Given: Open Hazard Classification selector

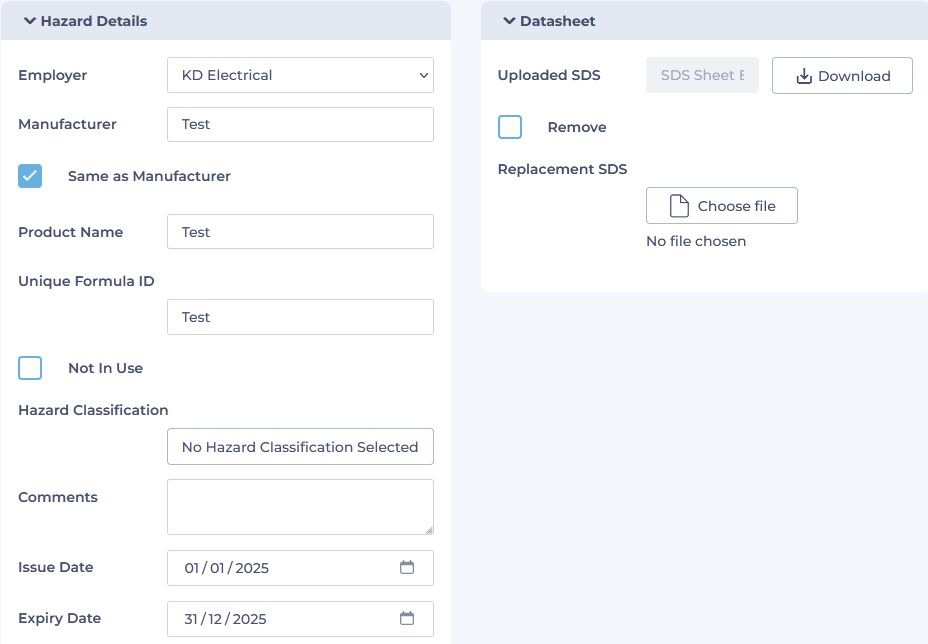Looking at the screenshot, I should point(300,446).
